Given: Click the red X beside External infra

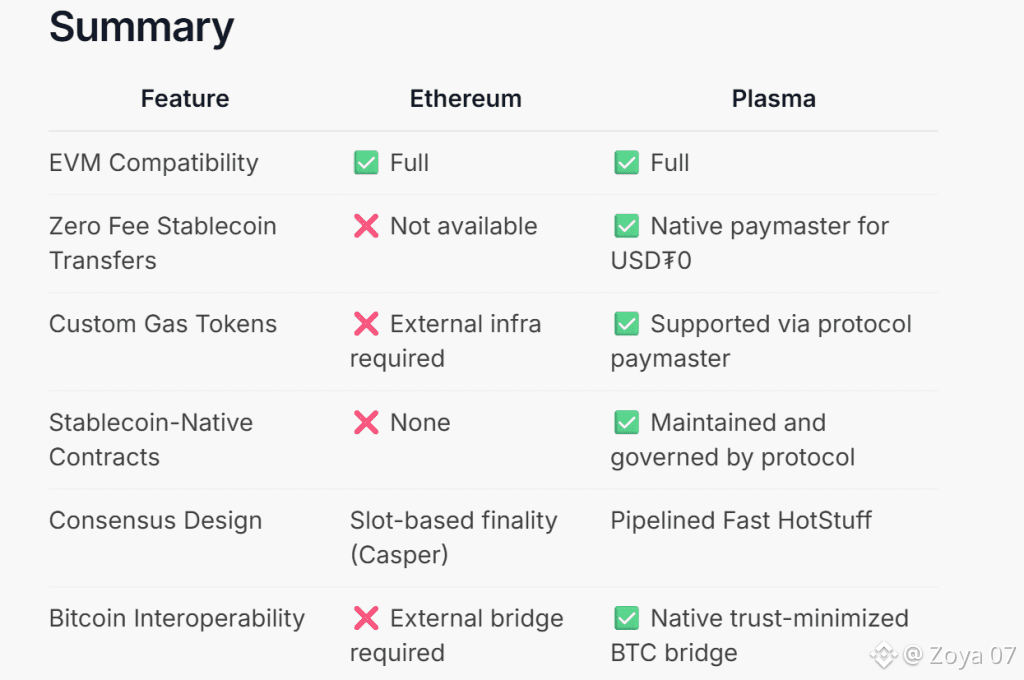Looking at the screenshot, I should pos(366,324).
